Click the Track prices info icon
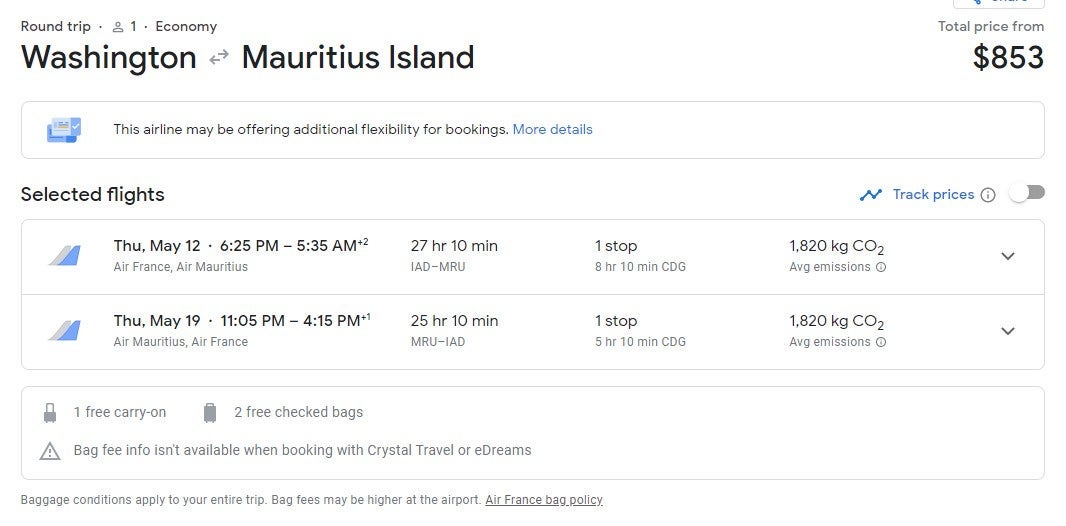The height and width of the screenshot is (526, 1066). coord(988,195)
